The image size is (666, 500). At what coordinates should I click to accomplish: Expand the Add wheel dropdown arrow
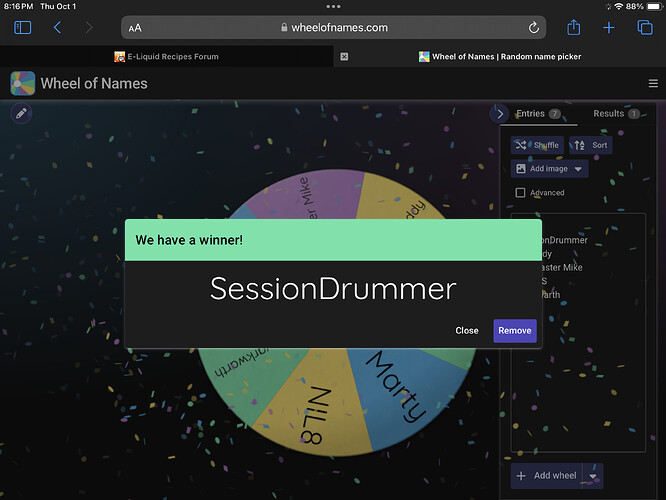tap(593, 476)
